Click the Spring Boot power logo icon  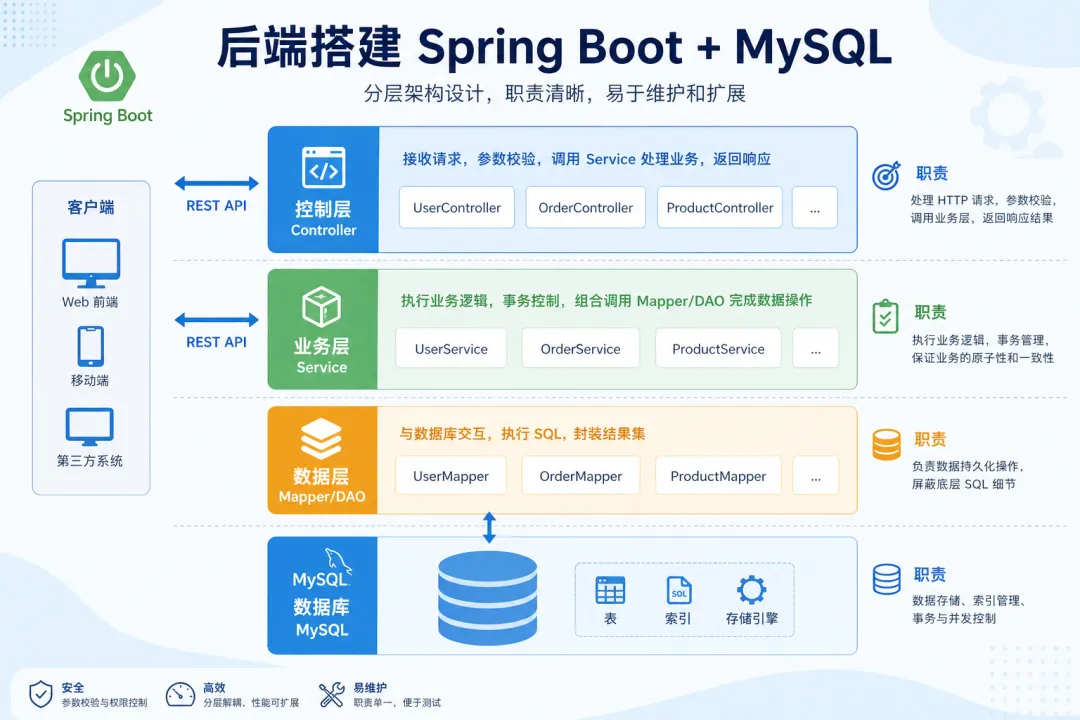107,76
